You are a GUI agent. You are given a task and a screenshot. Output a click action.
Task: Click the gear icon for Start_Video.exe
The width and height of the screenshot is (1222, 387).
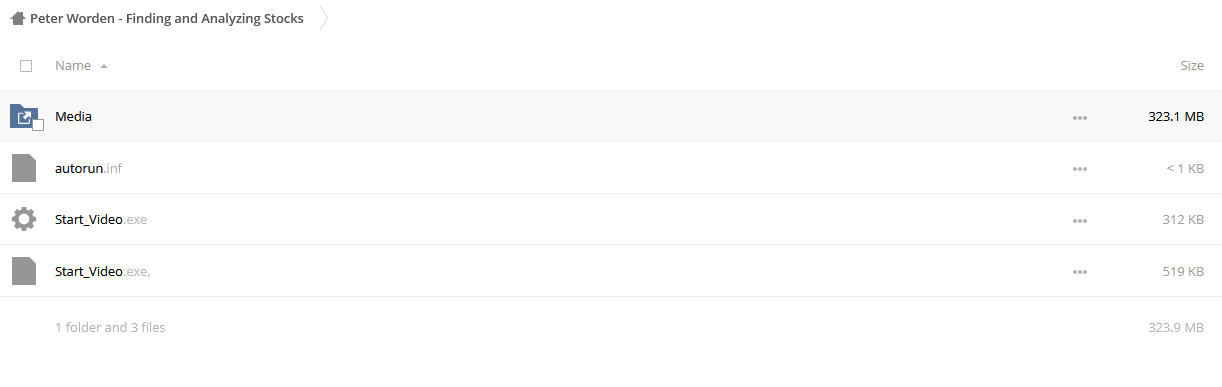click(x=24, y=219)
